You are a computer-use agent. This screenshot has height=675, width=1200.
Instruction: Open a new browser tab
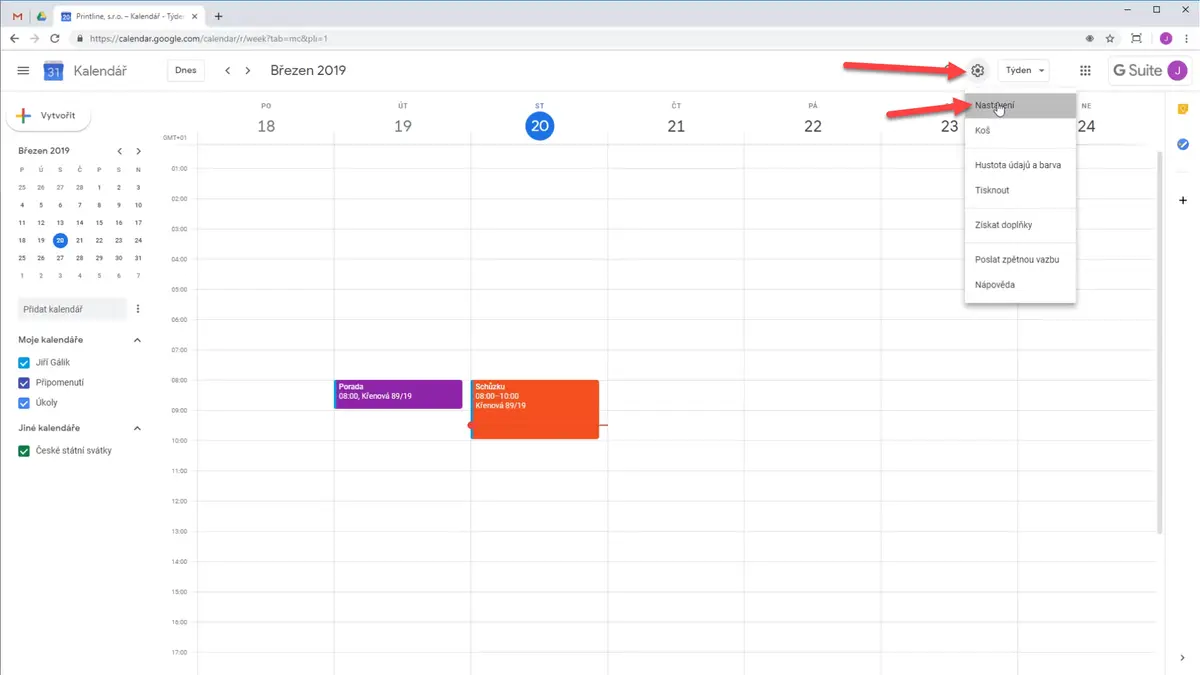pos(218,16)
